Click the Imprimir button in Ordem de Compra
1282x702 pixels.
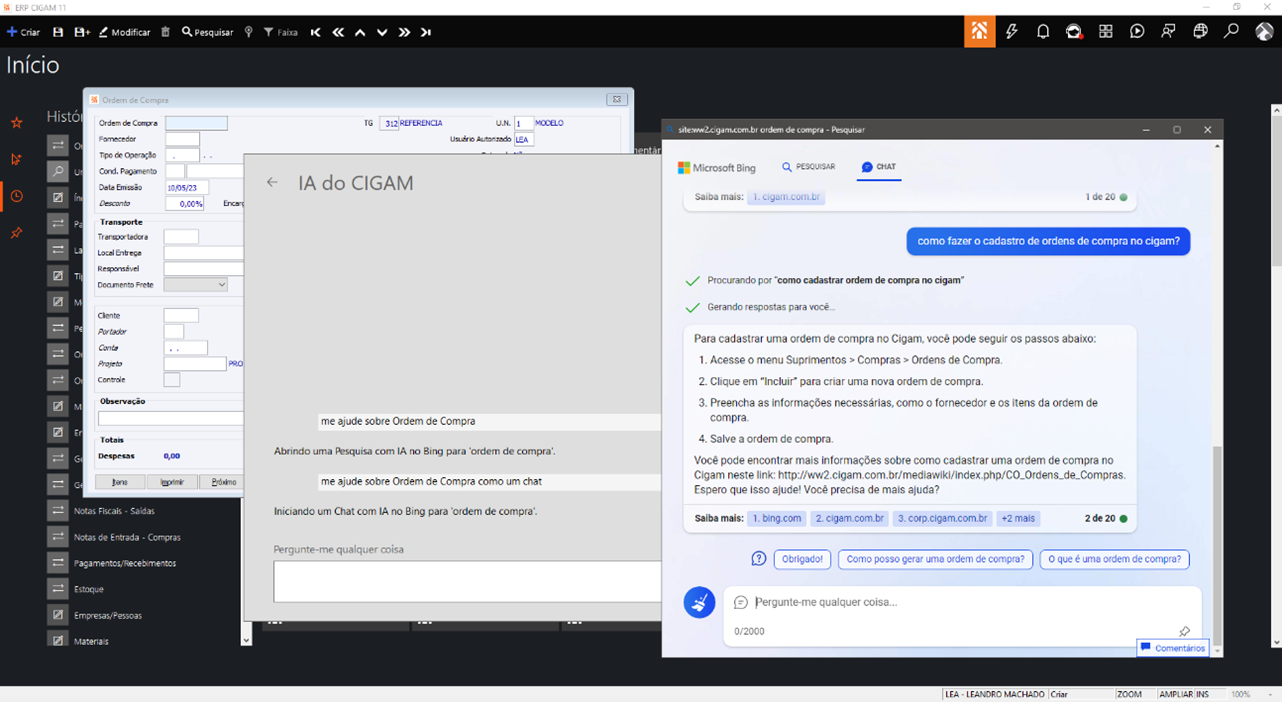click(172, 482)
